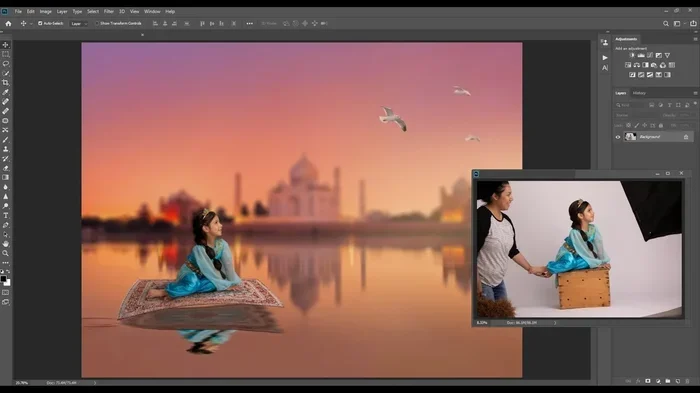Toggle type layer filter in Layers panel

coord(669,105)
